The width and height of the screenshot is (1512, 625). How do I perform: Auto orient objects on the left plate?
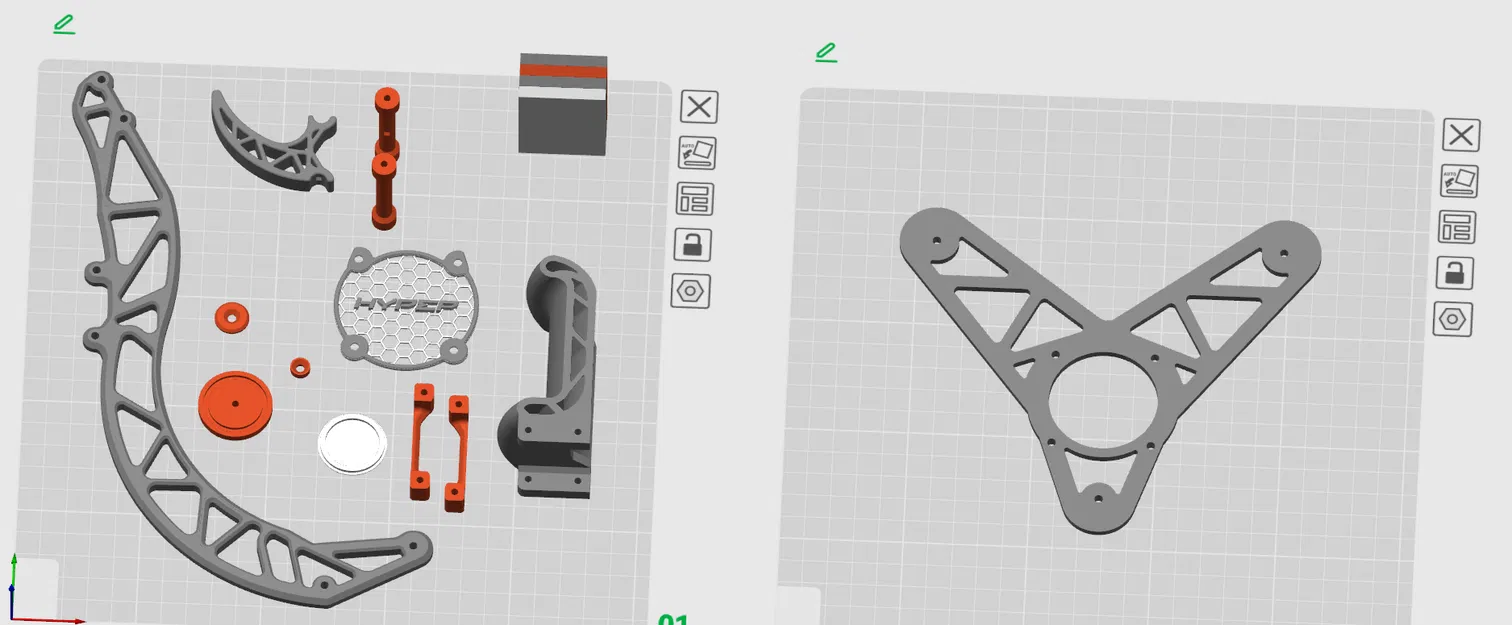pyautogui.click(x=697, y=153)
